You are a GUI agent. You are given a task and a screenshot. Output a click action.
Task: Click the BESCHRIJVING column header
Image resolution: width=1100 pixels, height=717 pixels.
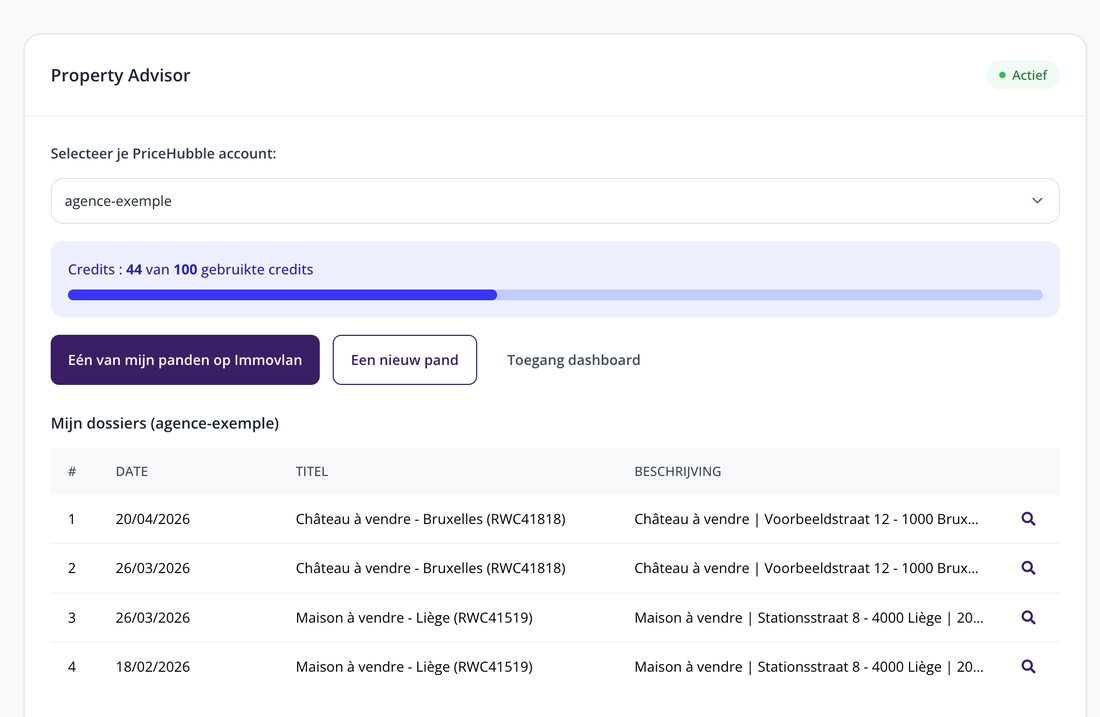click(x=678, y=471)
